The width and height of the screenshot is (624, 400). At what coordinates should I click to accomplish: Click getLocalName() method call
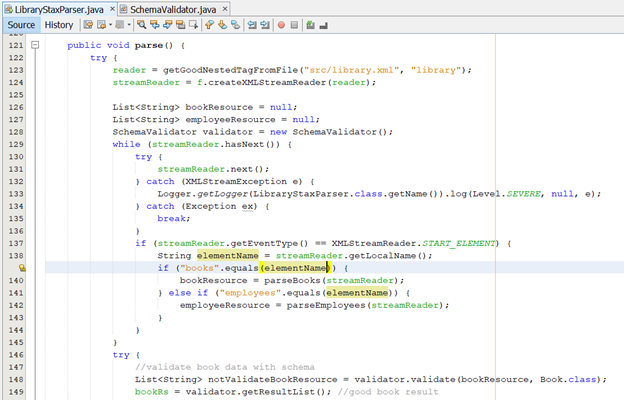pyautogui.click(x=388, y=256)
